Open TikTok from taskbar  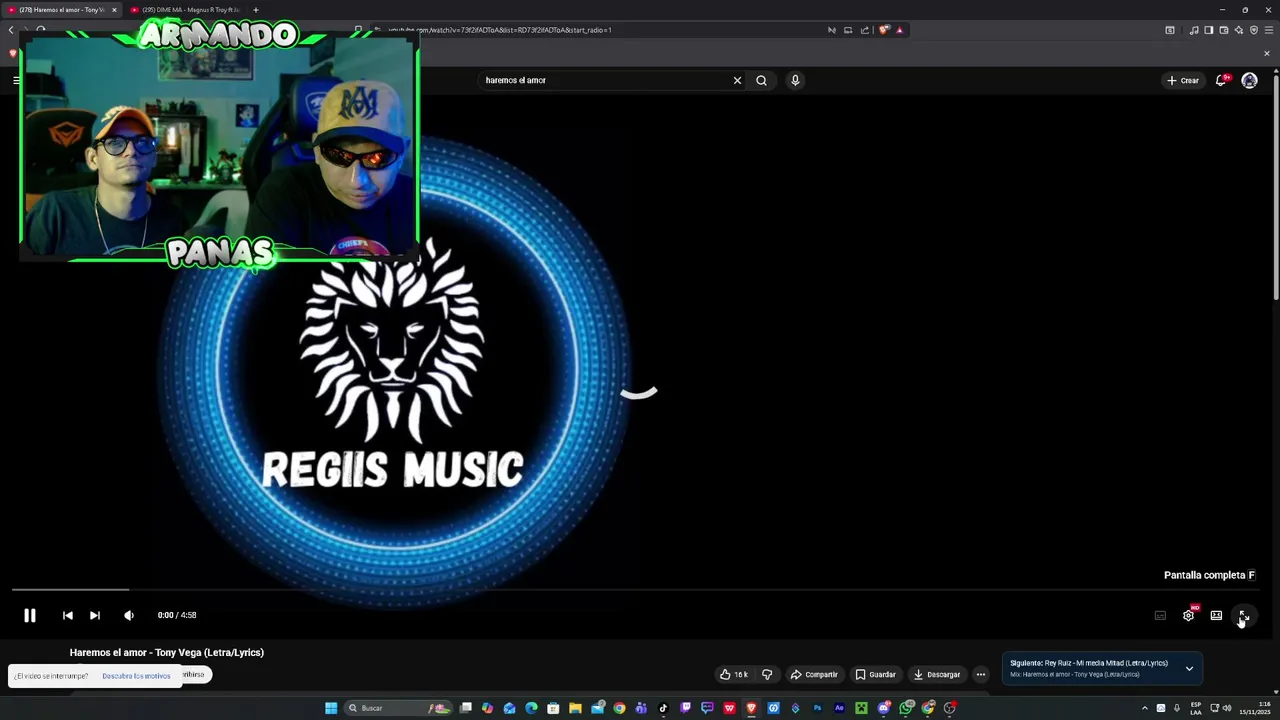coord(663,708)
